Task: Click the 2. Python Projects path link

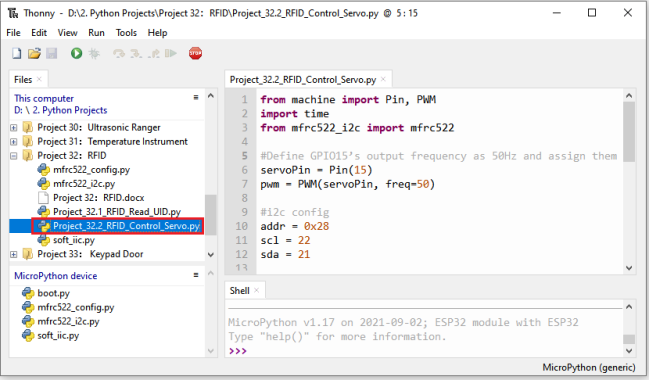Action: [x=70, y=110]
